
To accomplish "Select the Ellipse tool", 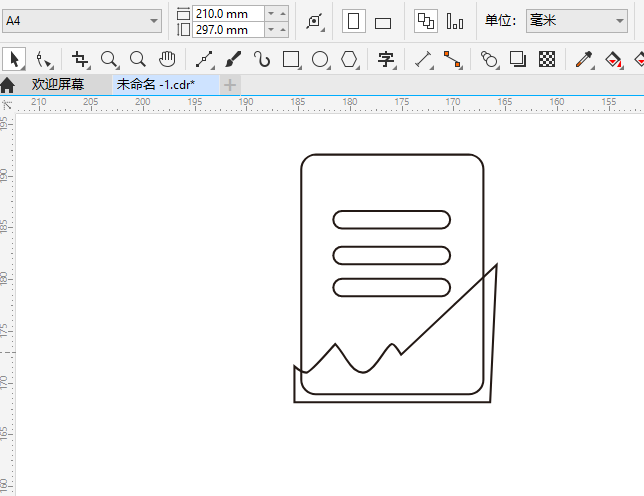I will [320, 60].
